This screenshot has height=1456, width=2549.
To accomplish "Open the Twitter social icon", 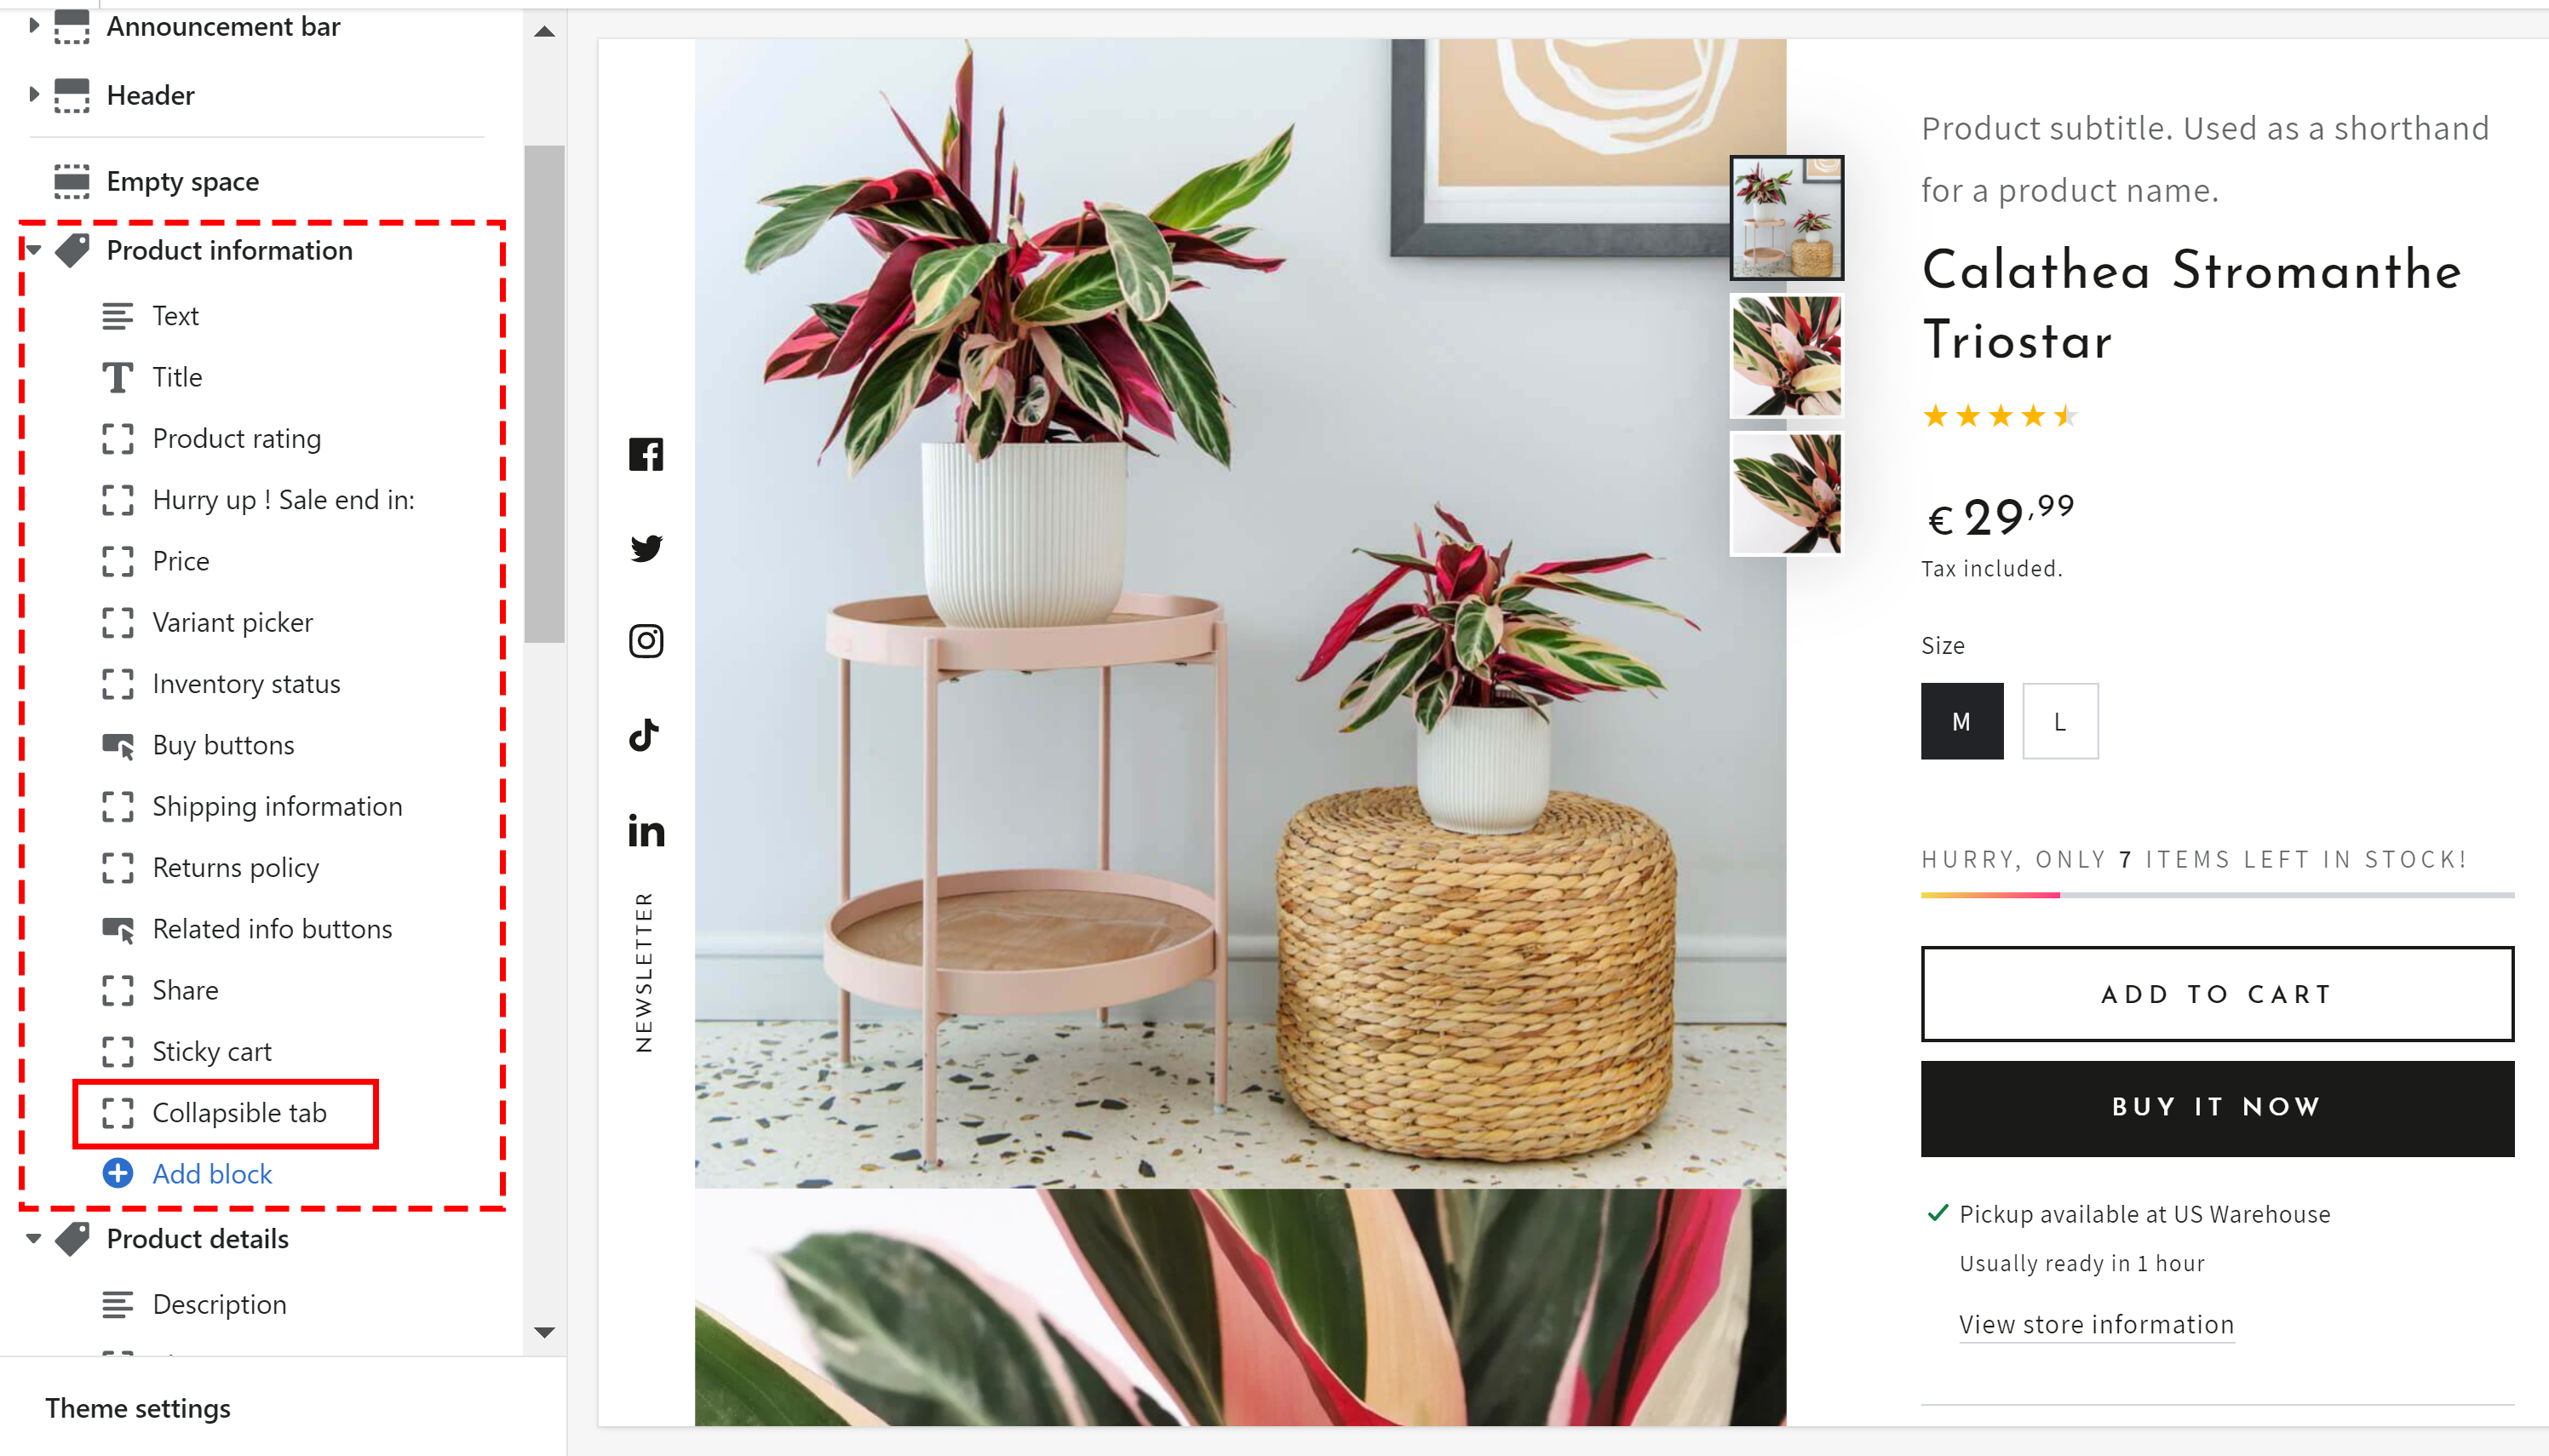I will [x=646, y=547].
